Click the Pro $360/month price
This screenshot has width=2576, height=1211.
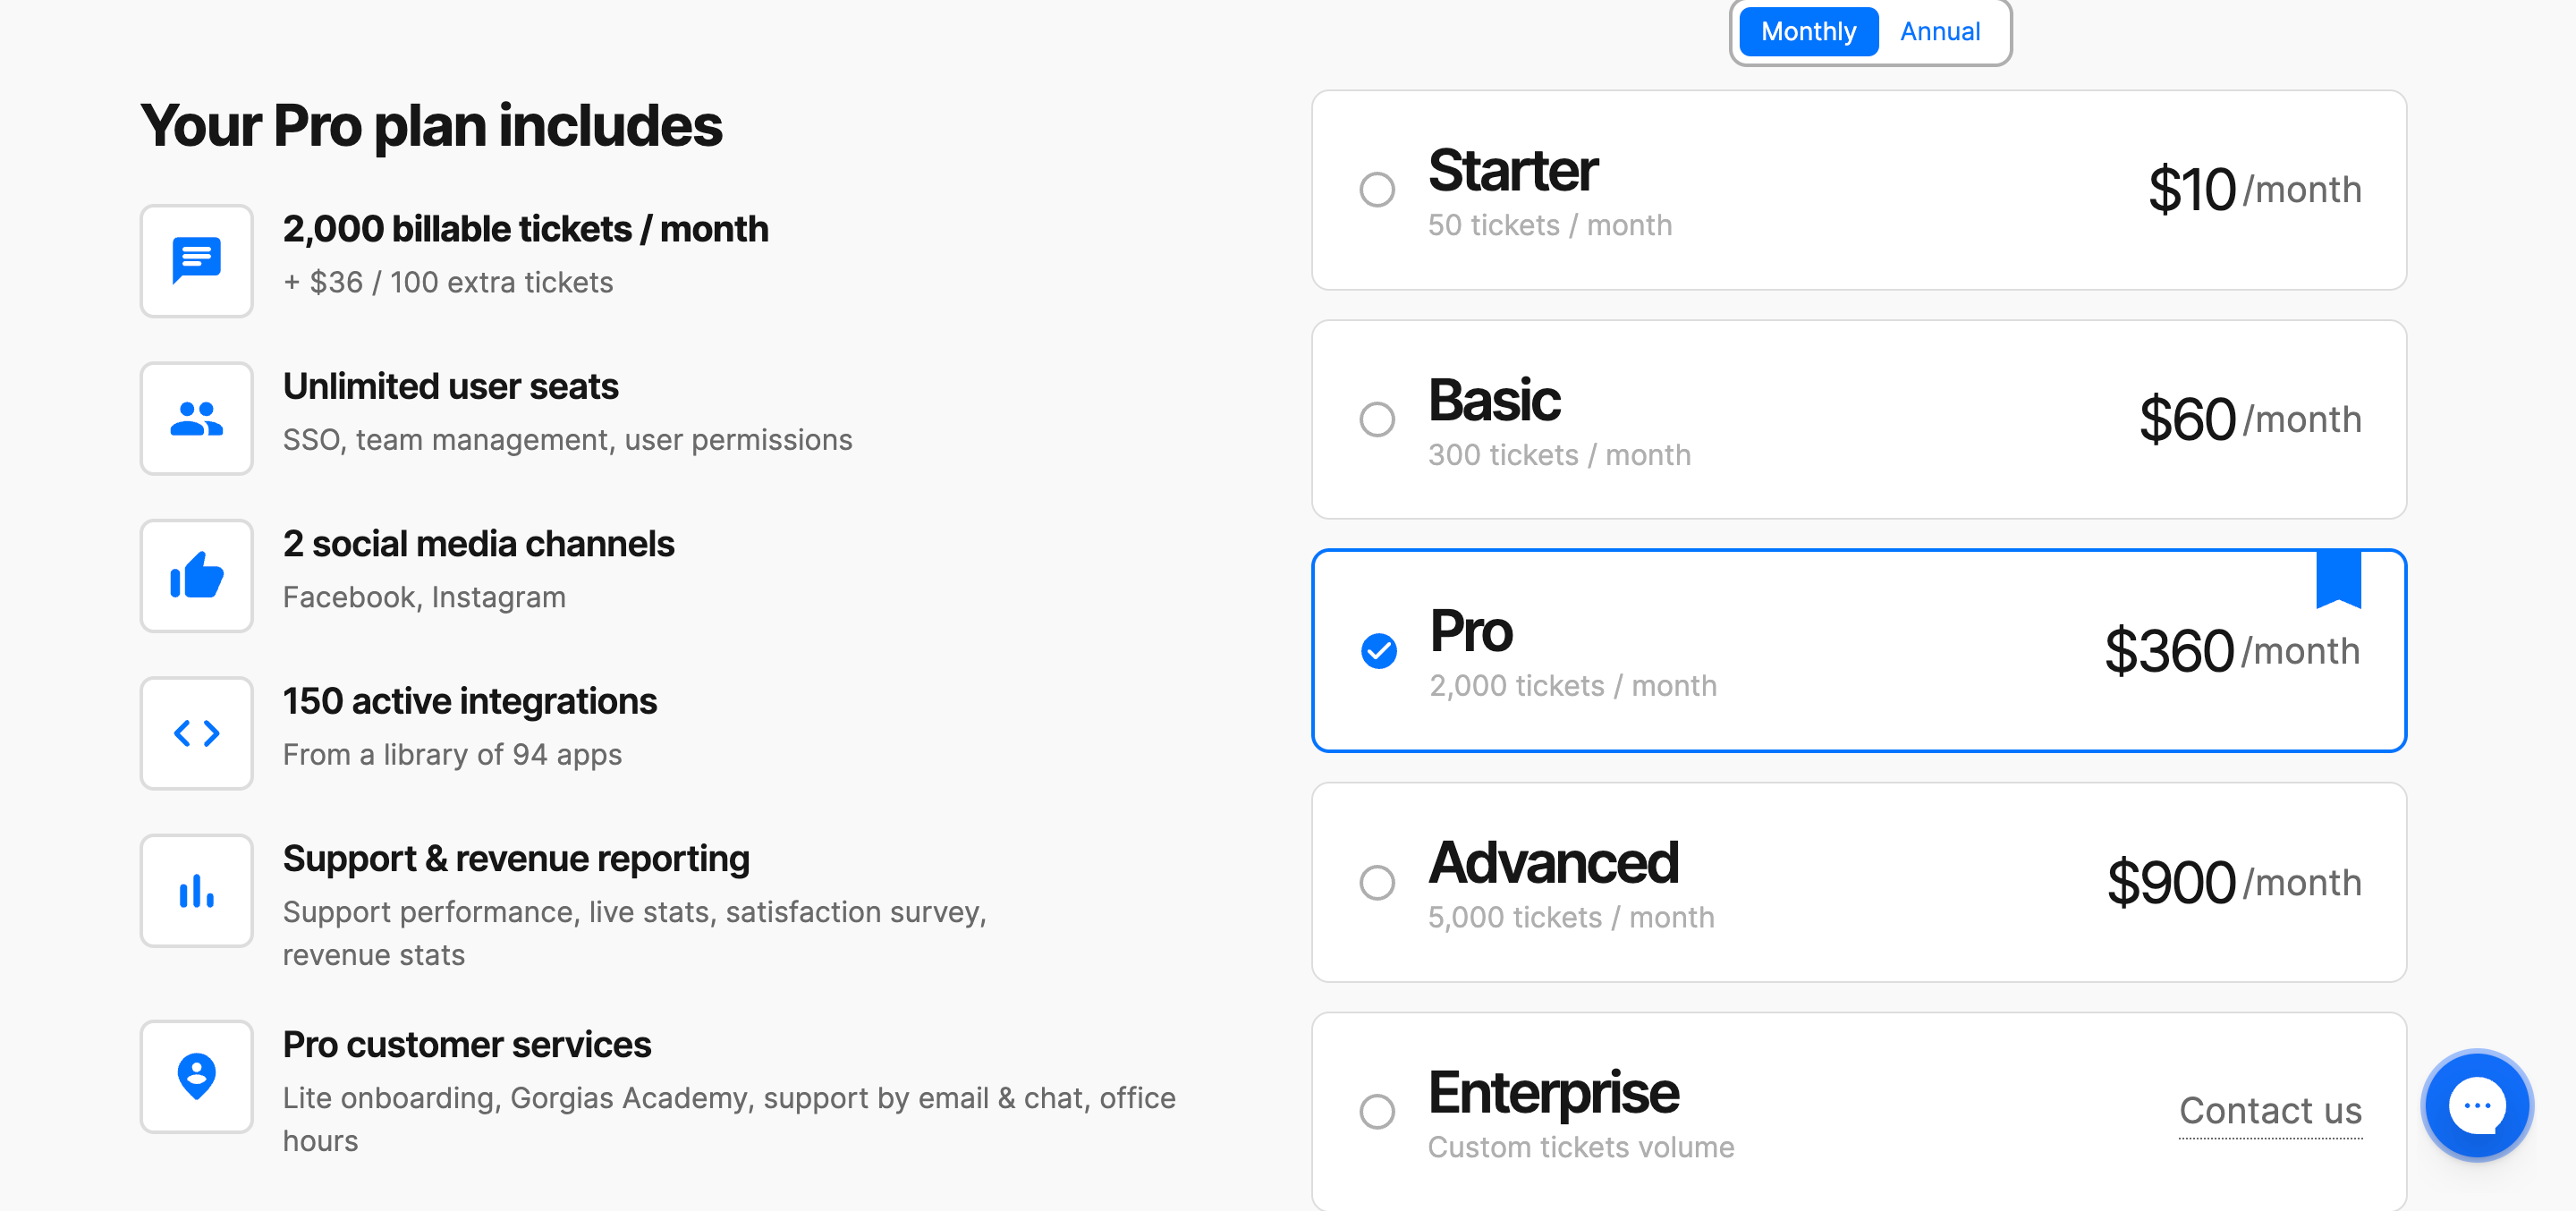[x=2232, y=651]
